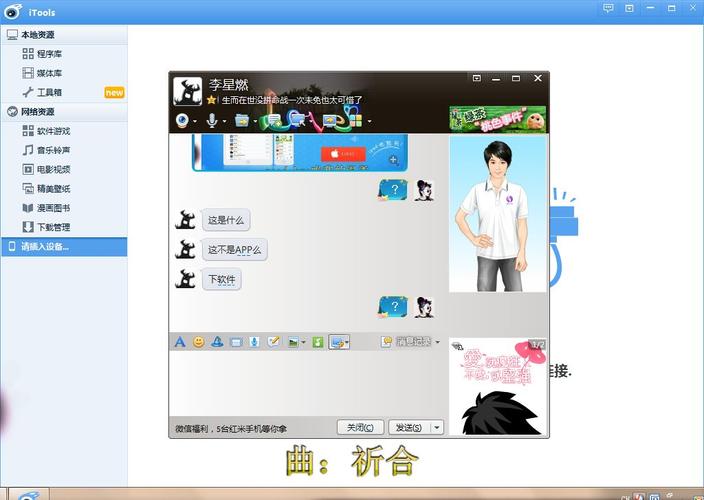Start a video call with webcam icon
The image size is (704, 500).
[x=182, y=120]
